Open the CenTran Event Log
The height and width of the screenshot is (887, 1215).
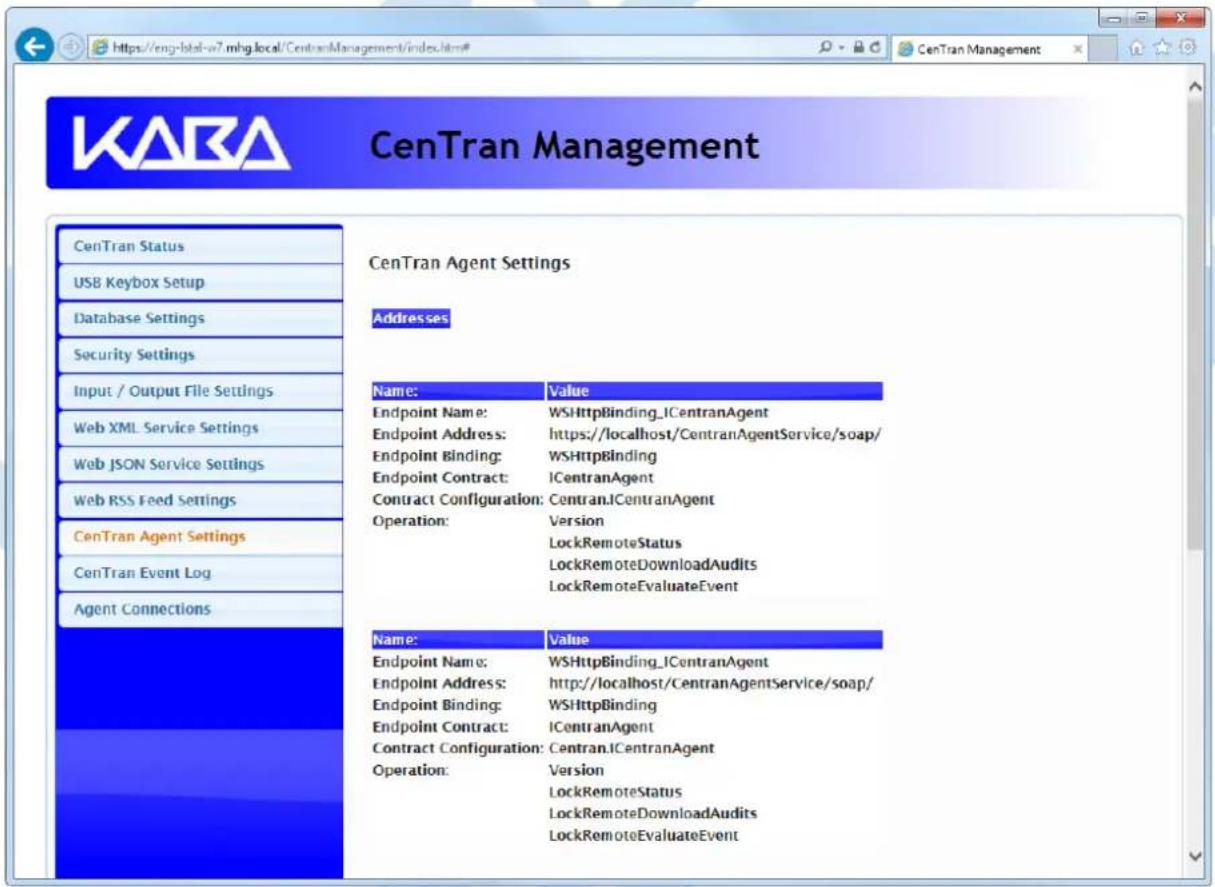pyautogui.click(x=200, y=573)
